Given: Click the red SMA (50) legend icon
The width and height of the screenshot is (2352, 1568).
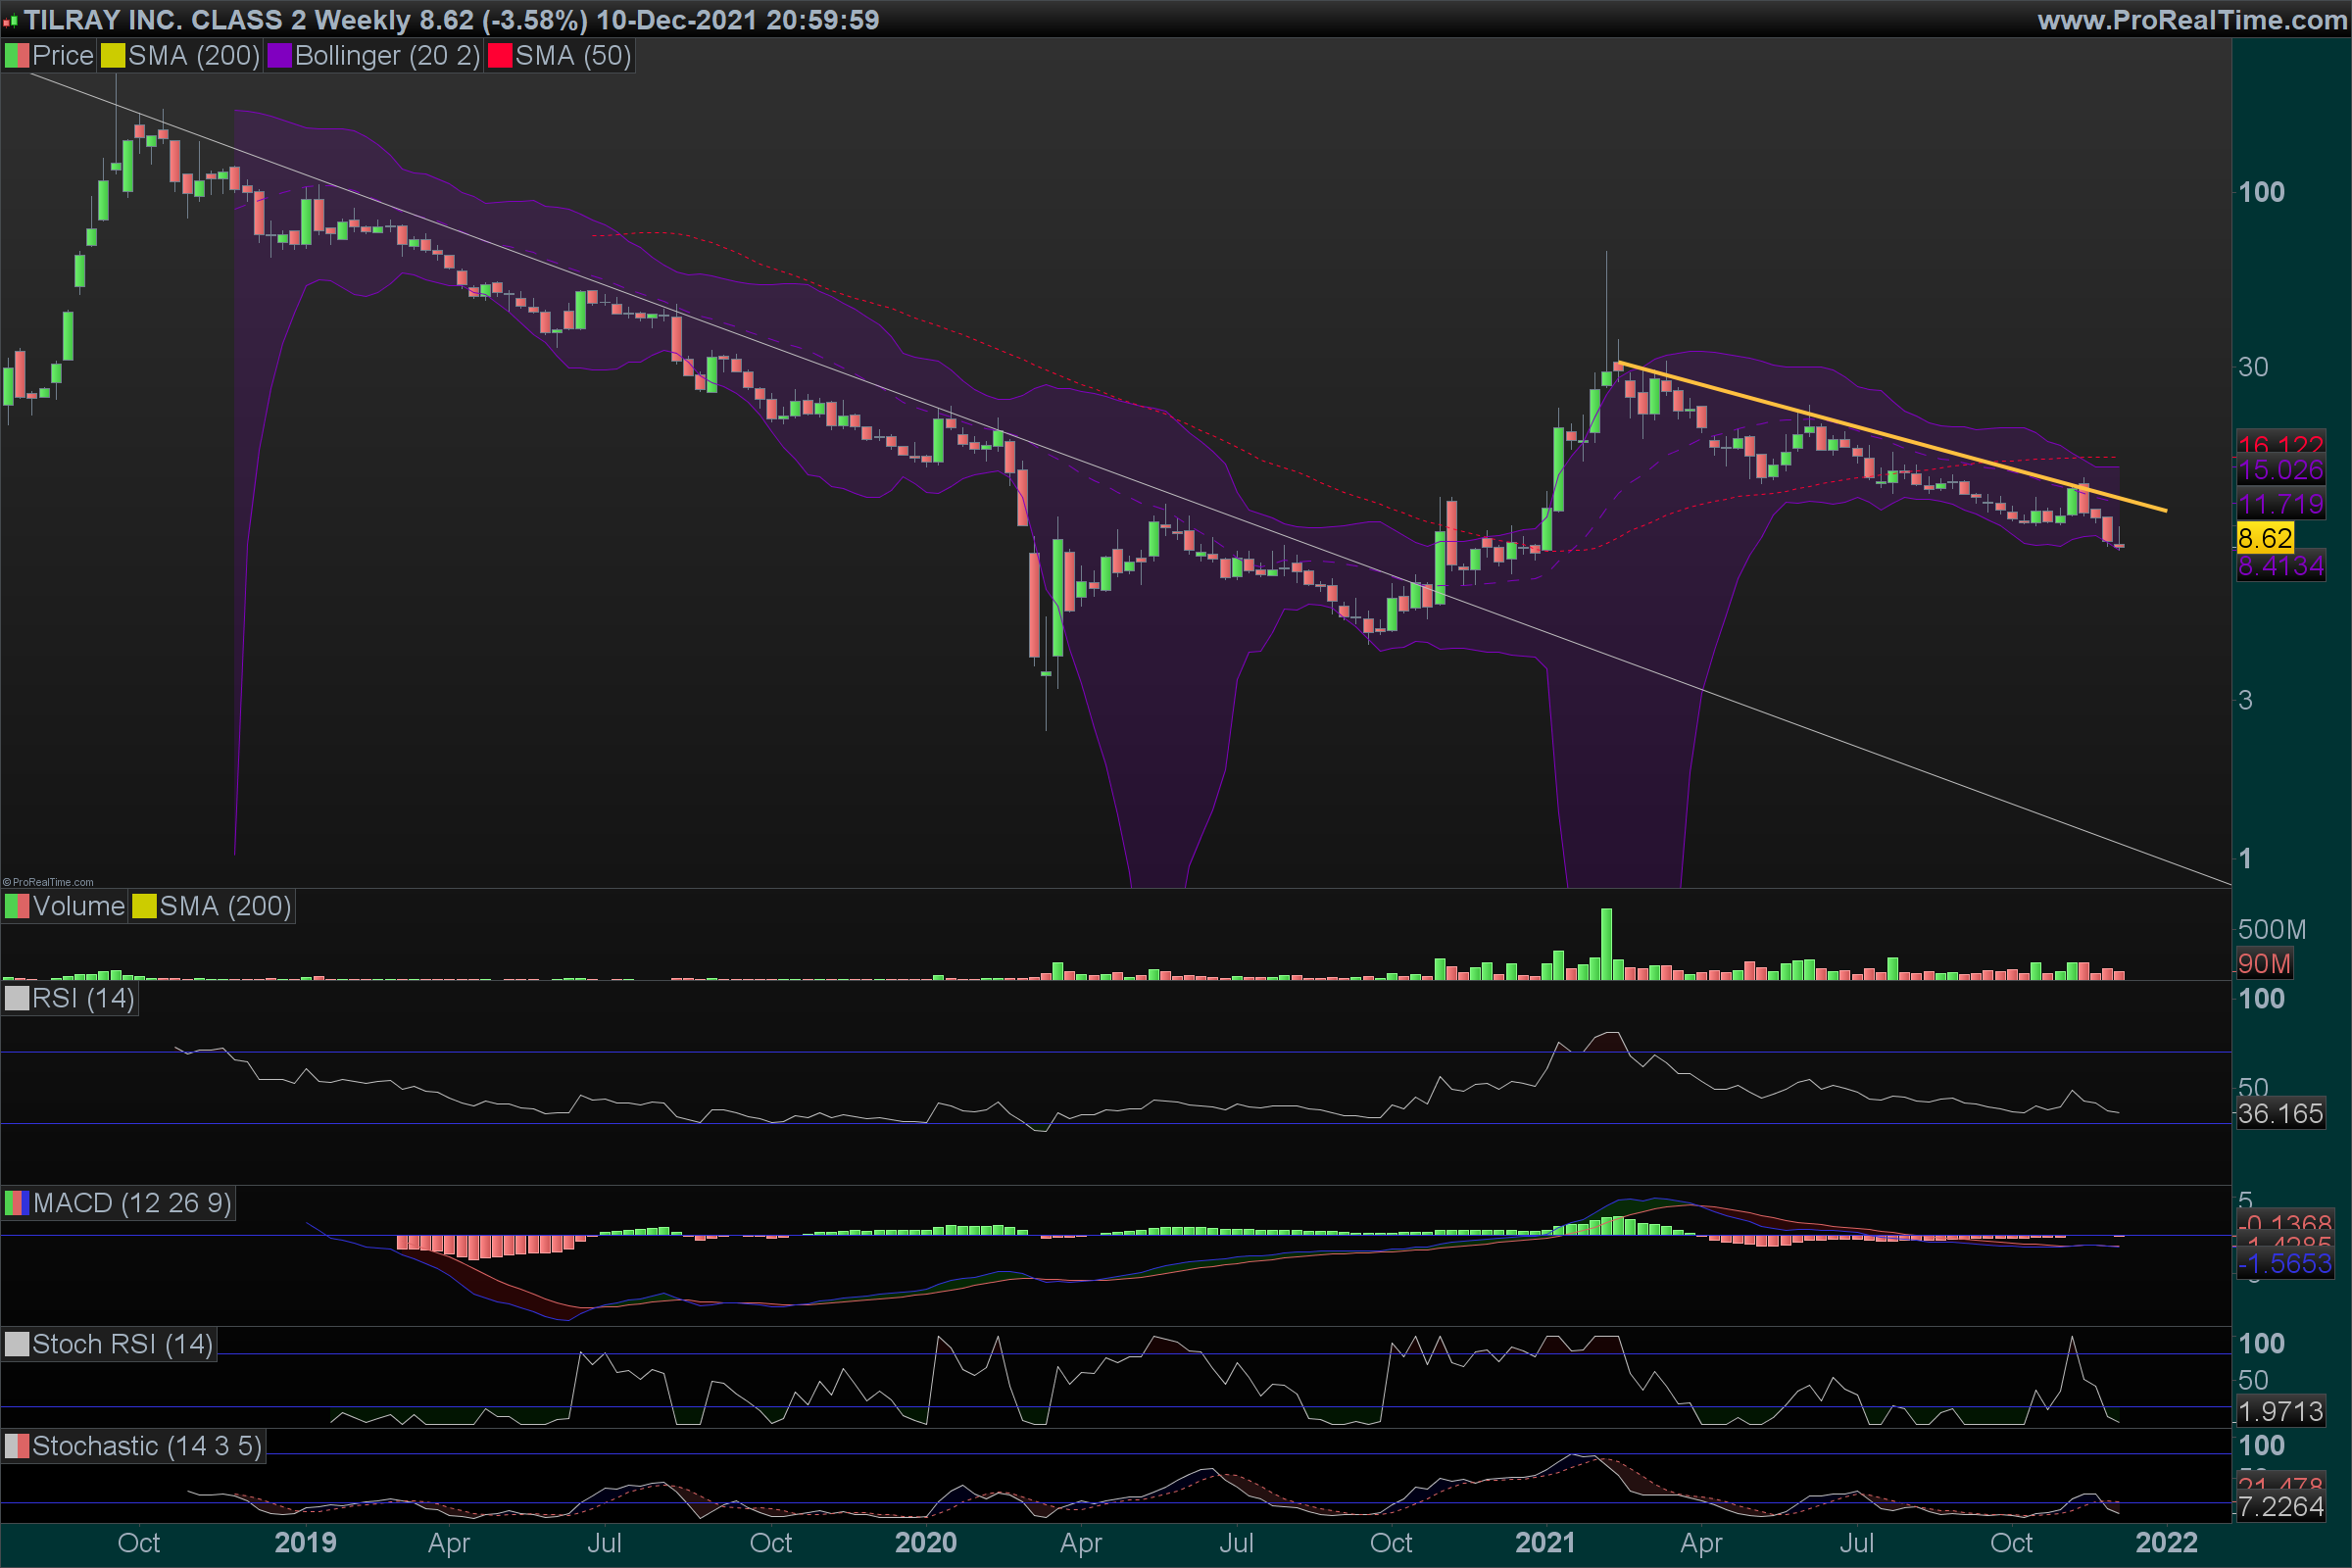Looking at the screenshot, I should point(500,56).
